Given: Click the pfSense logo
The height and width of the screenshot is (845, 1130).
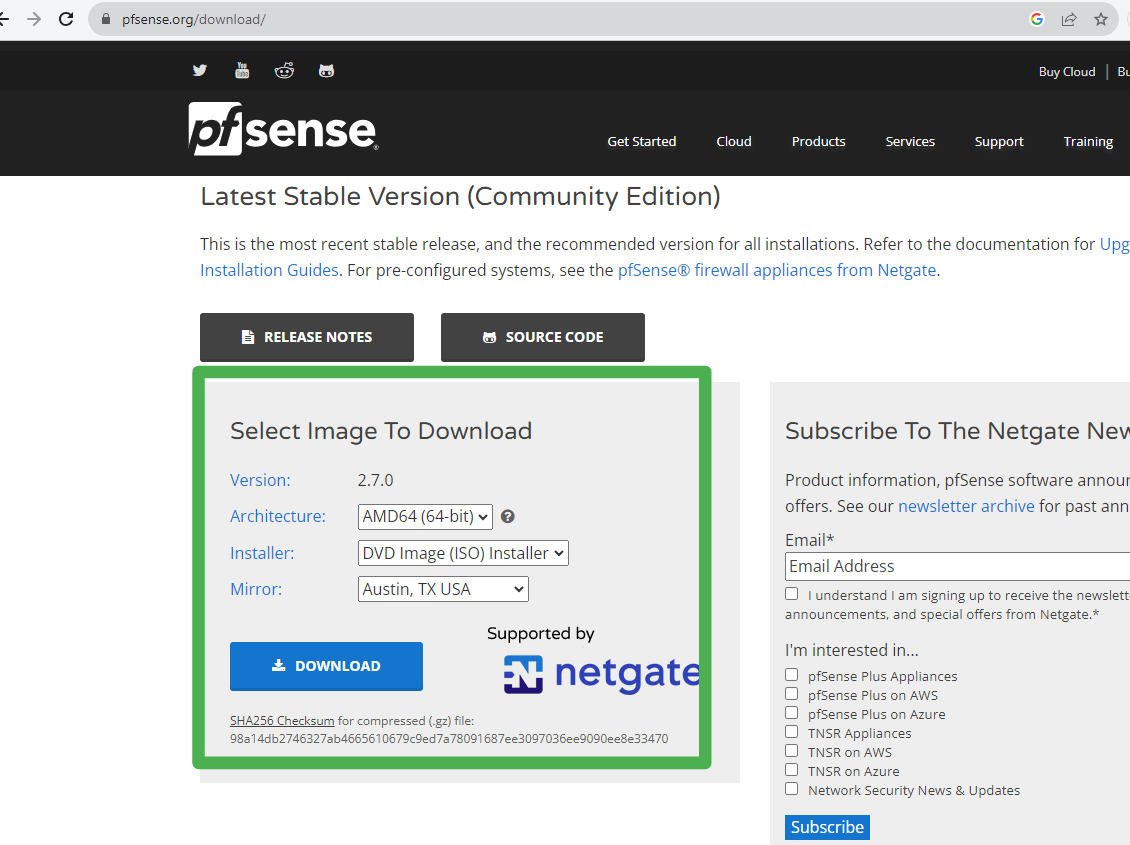Looking at the screenshot, I should point(283,129).
